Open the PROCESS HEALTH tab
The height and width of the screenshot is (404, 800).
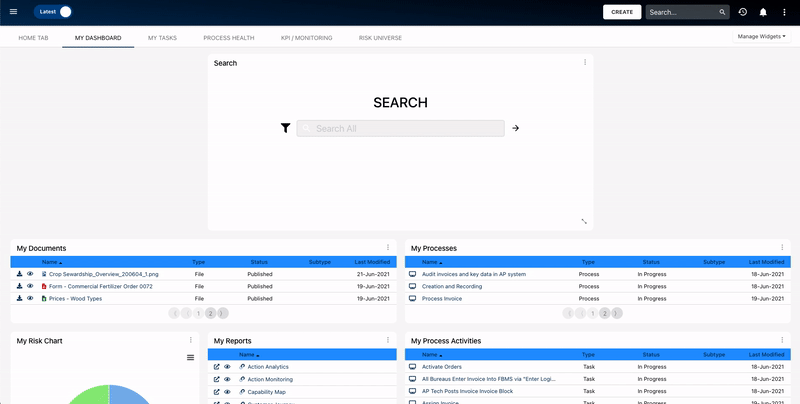click(x=229, y=38)
